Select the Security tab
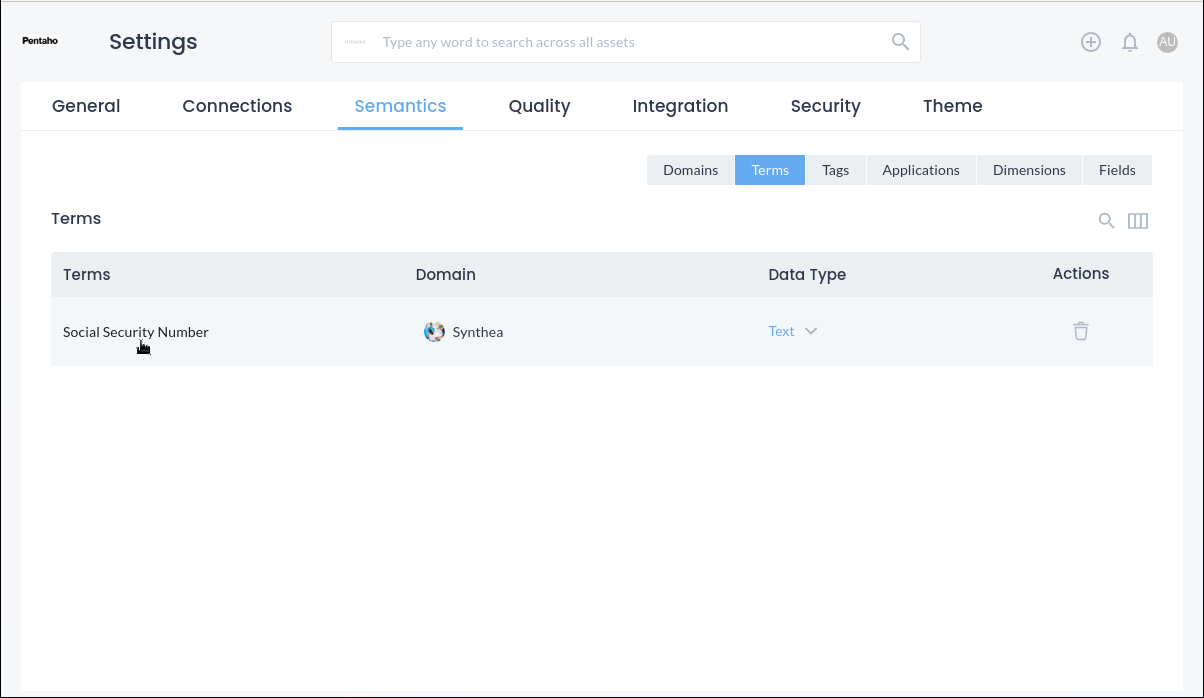The width and height of the screenshot is (1204, 698). click(x=825, y=106)
